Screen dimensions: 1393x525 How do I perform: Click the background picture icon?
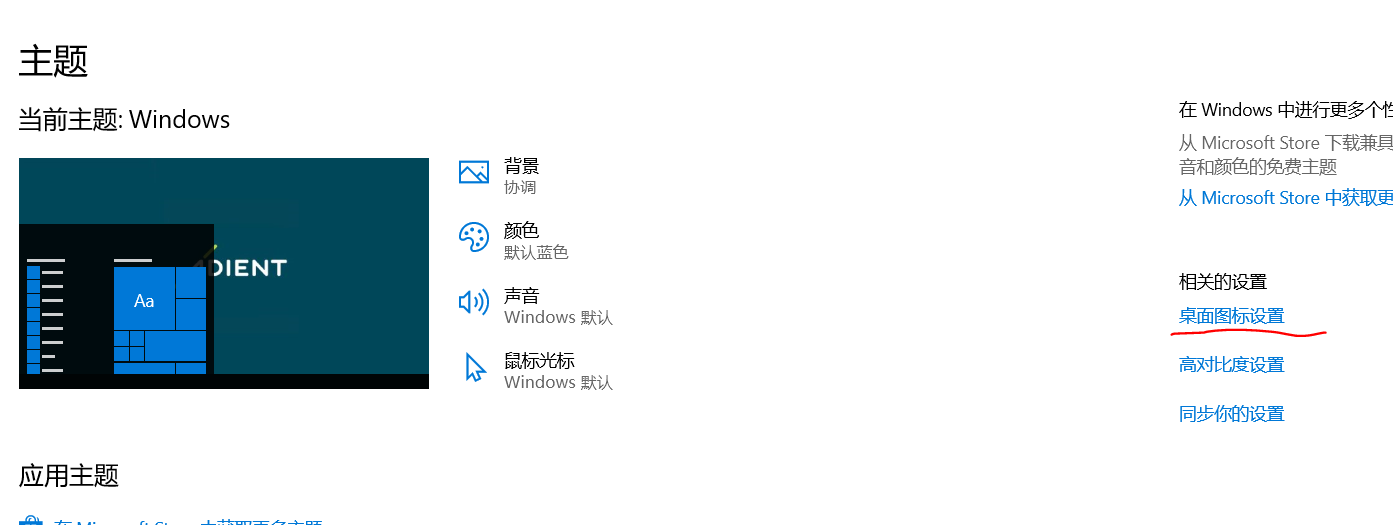click(x=473, y=172)
